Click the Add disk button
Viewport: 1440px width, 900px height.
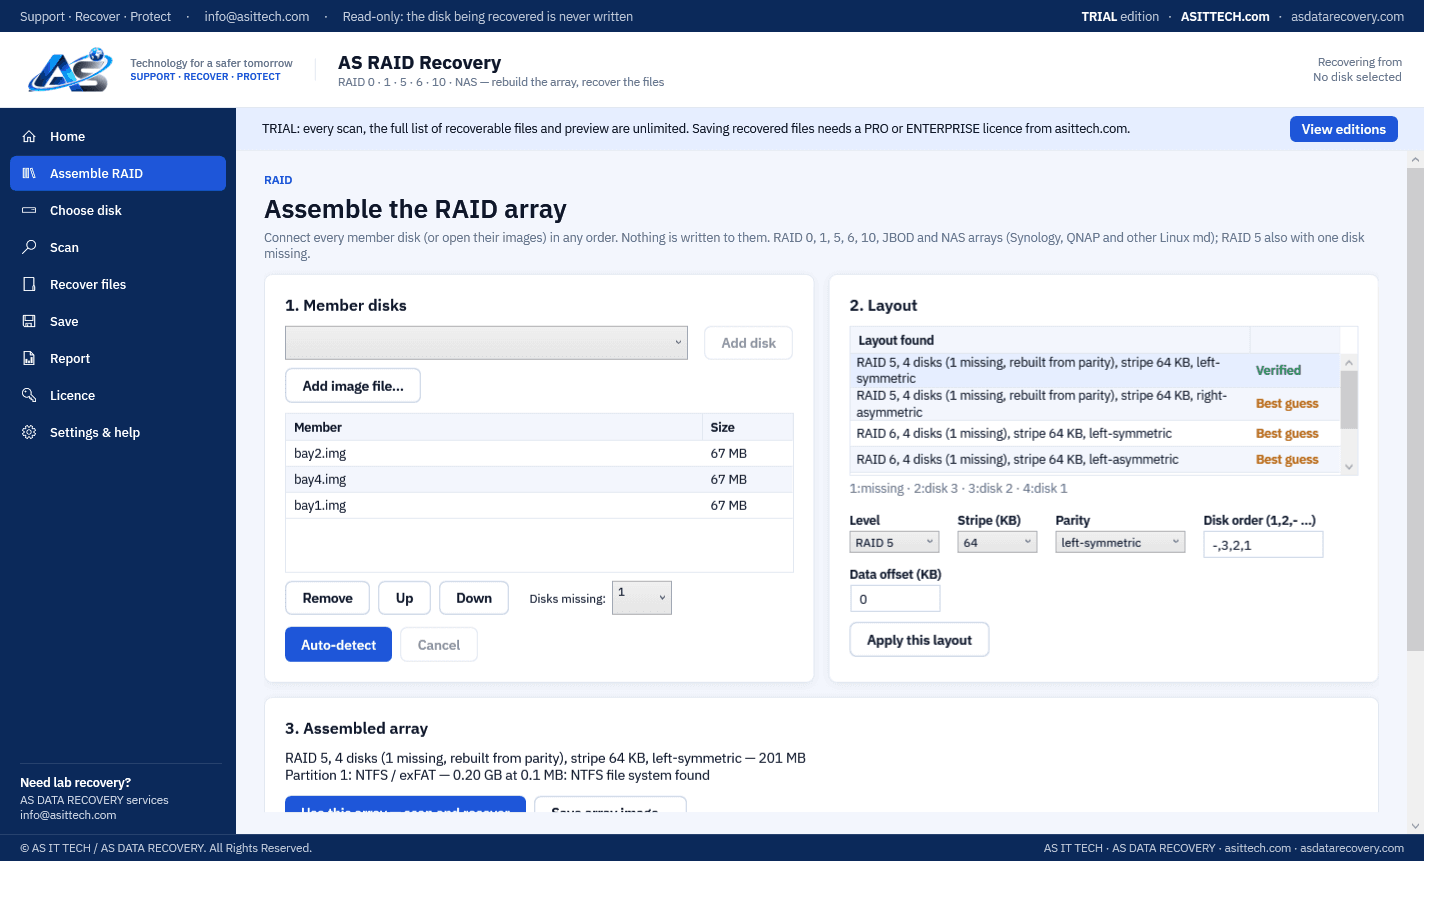tap(748, 343)
